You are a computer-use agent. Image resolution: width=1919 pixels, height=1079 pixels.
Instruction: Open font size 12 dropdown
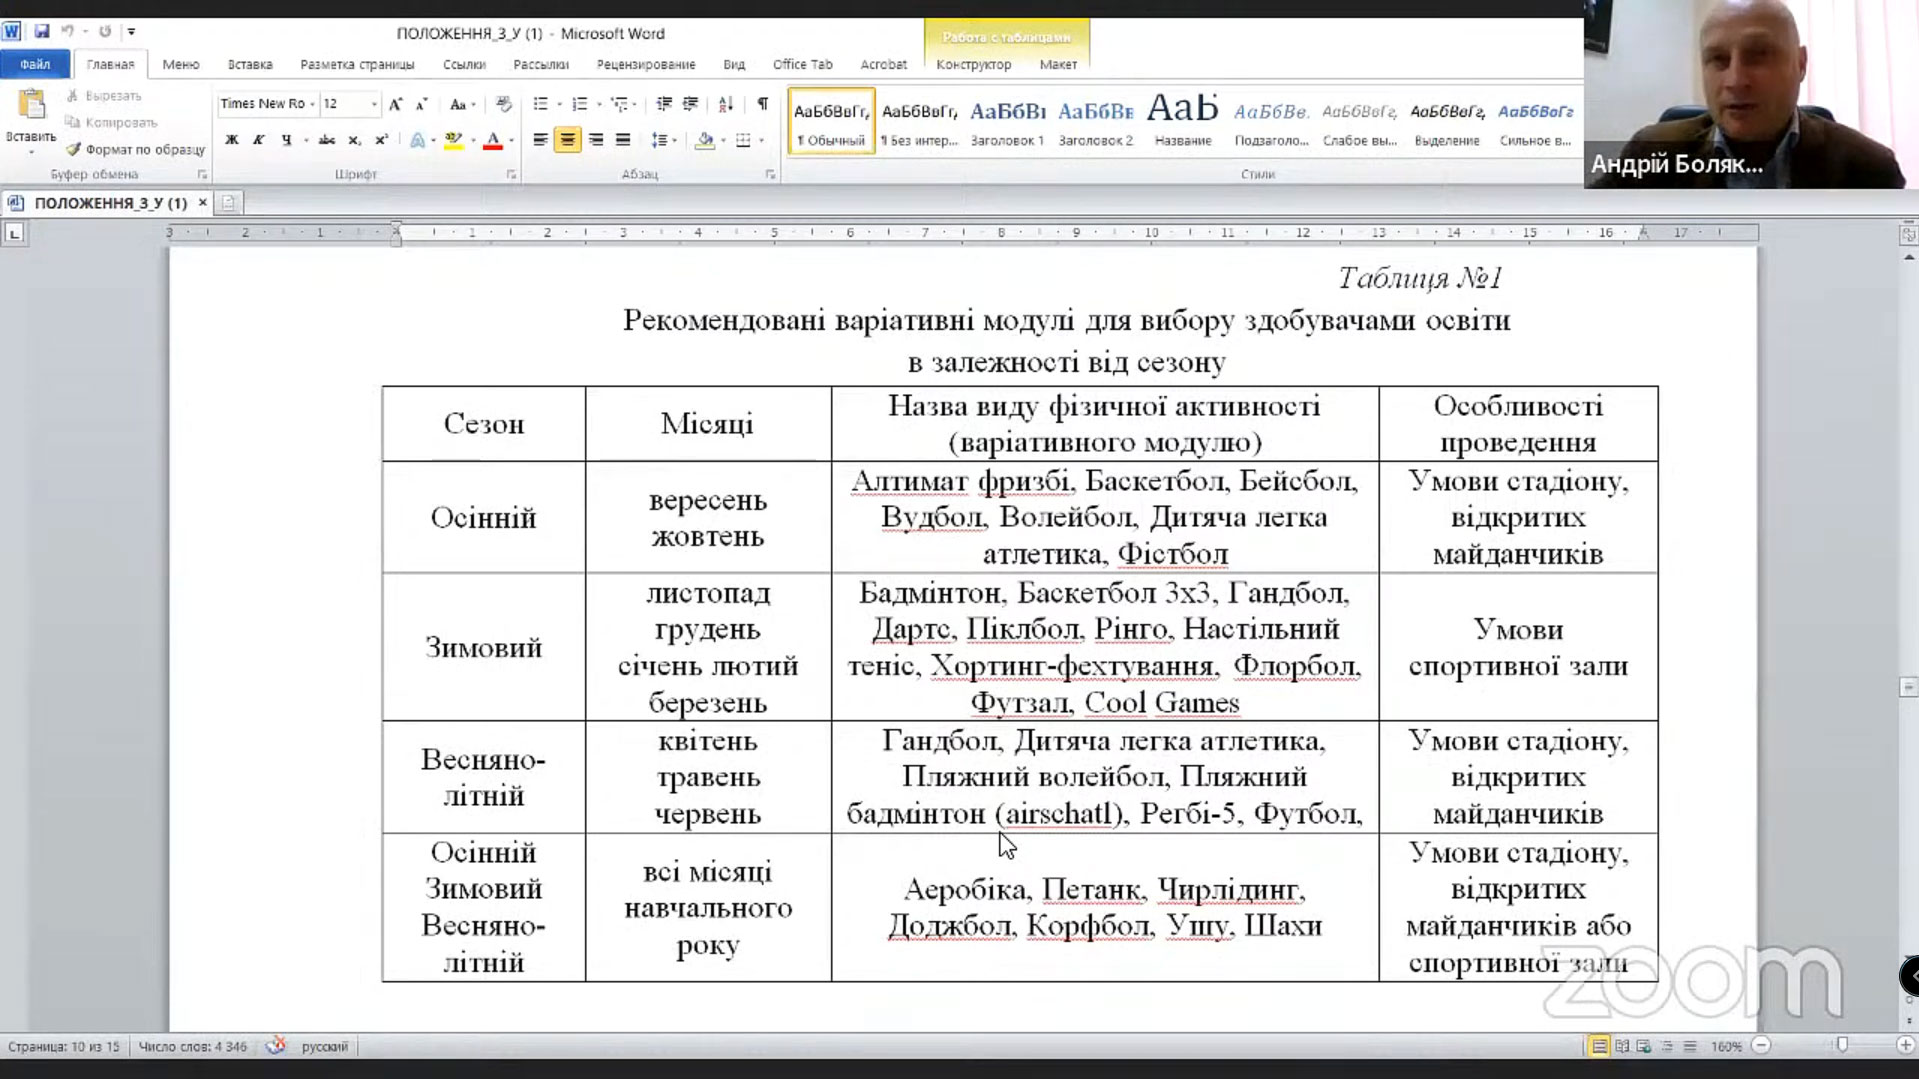click(374, 104)
